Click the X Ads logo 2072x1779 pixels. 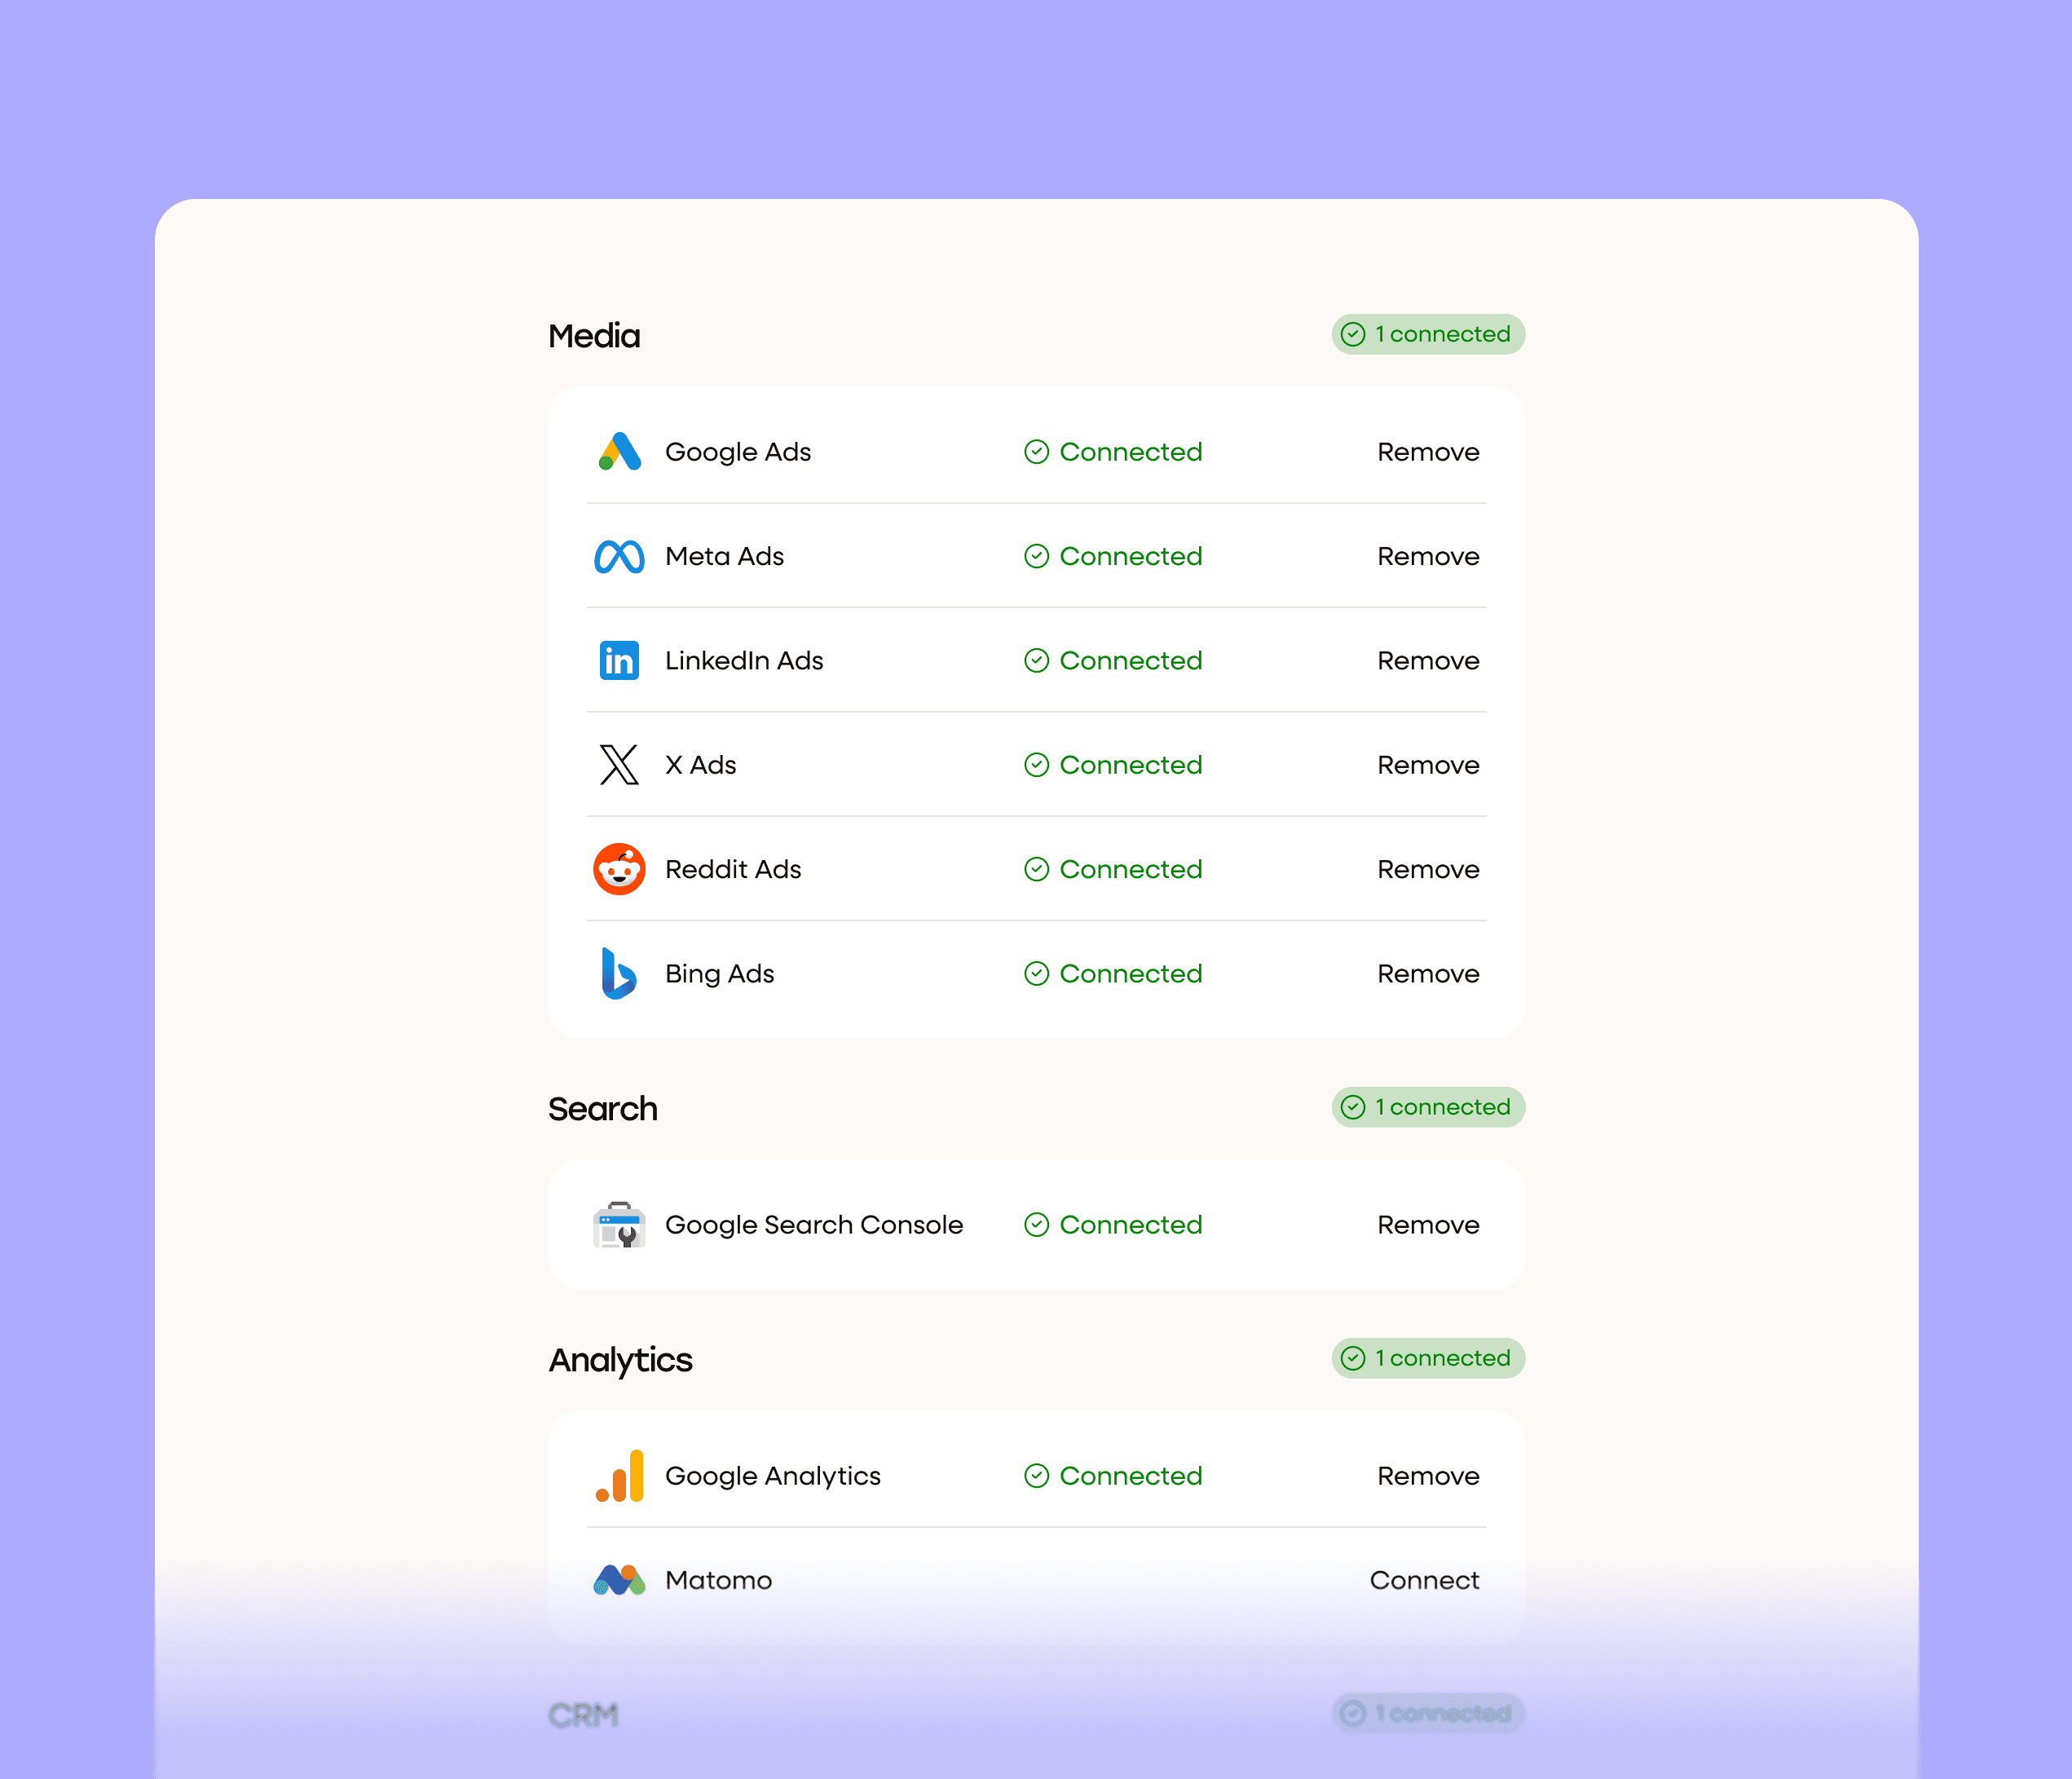tap(619, 765)
